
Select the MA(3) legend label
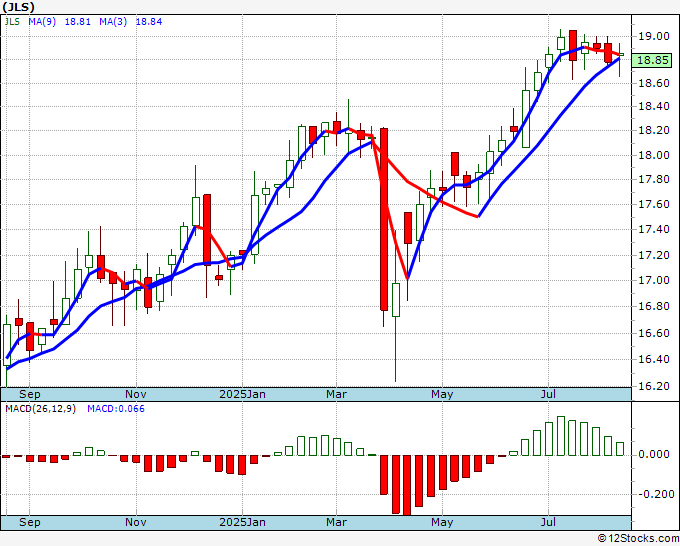click(113, 21)
